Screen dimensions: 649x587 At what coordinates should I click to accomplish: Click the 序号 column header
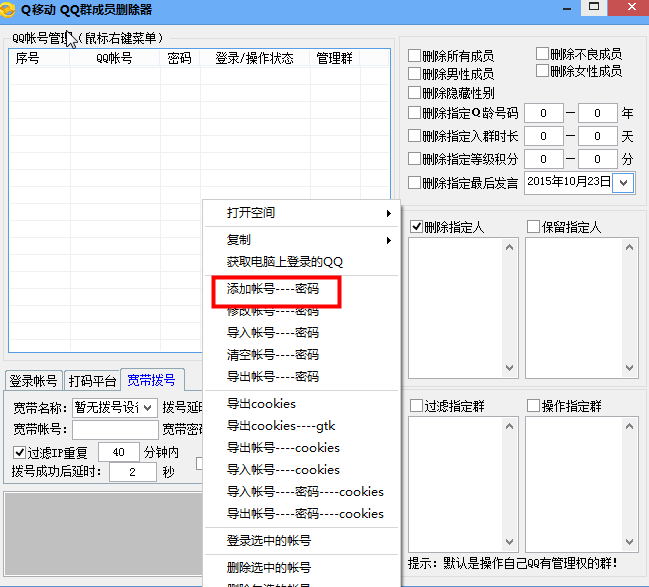tap(39, 58)
